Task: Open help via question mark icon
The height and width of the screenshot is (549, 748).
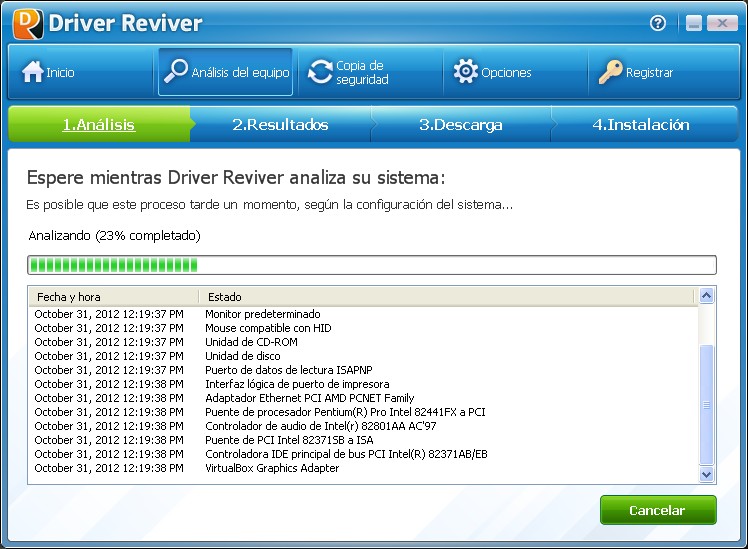Action: pos(658,23)
